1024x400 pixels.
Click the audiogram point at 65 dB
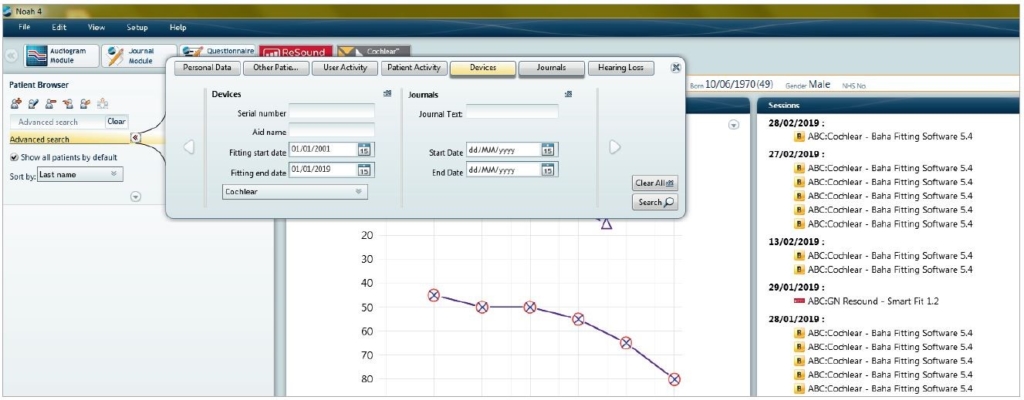(x=626, y=342)
